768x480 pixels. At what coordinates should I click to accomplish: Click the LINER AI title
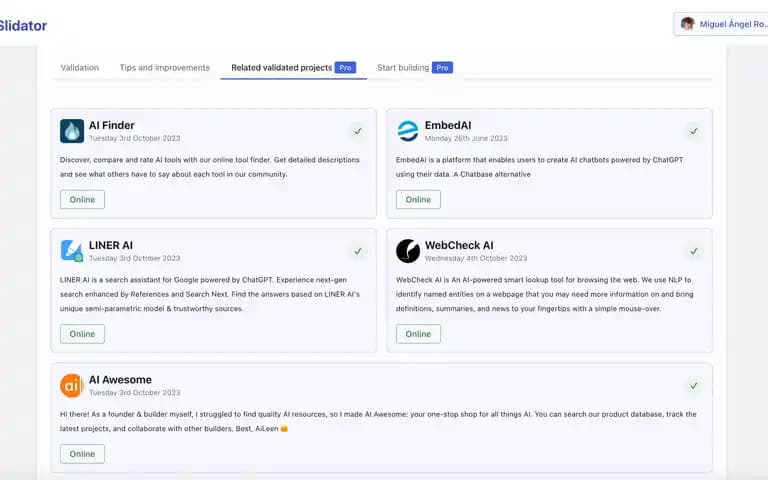(111, 245)
